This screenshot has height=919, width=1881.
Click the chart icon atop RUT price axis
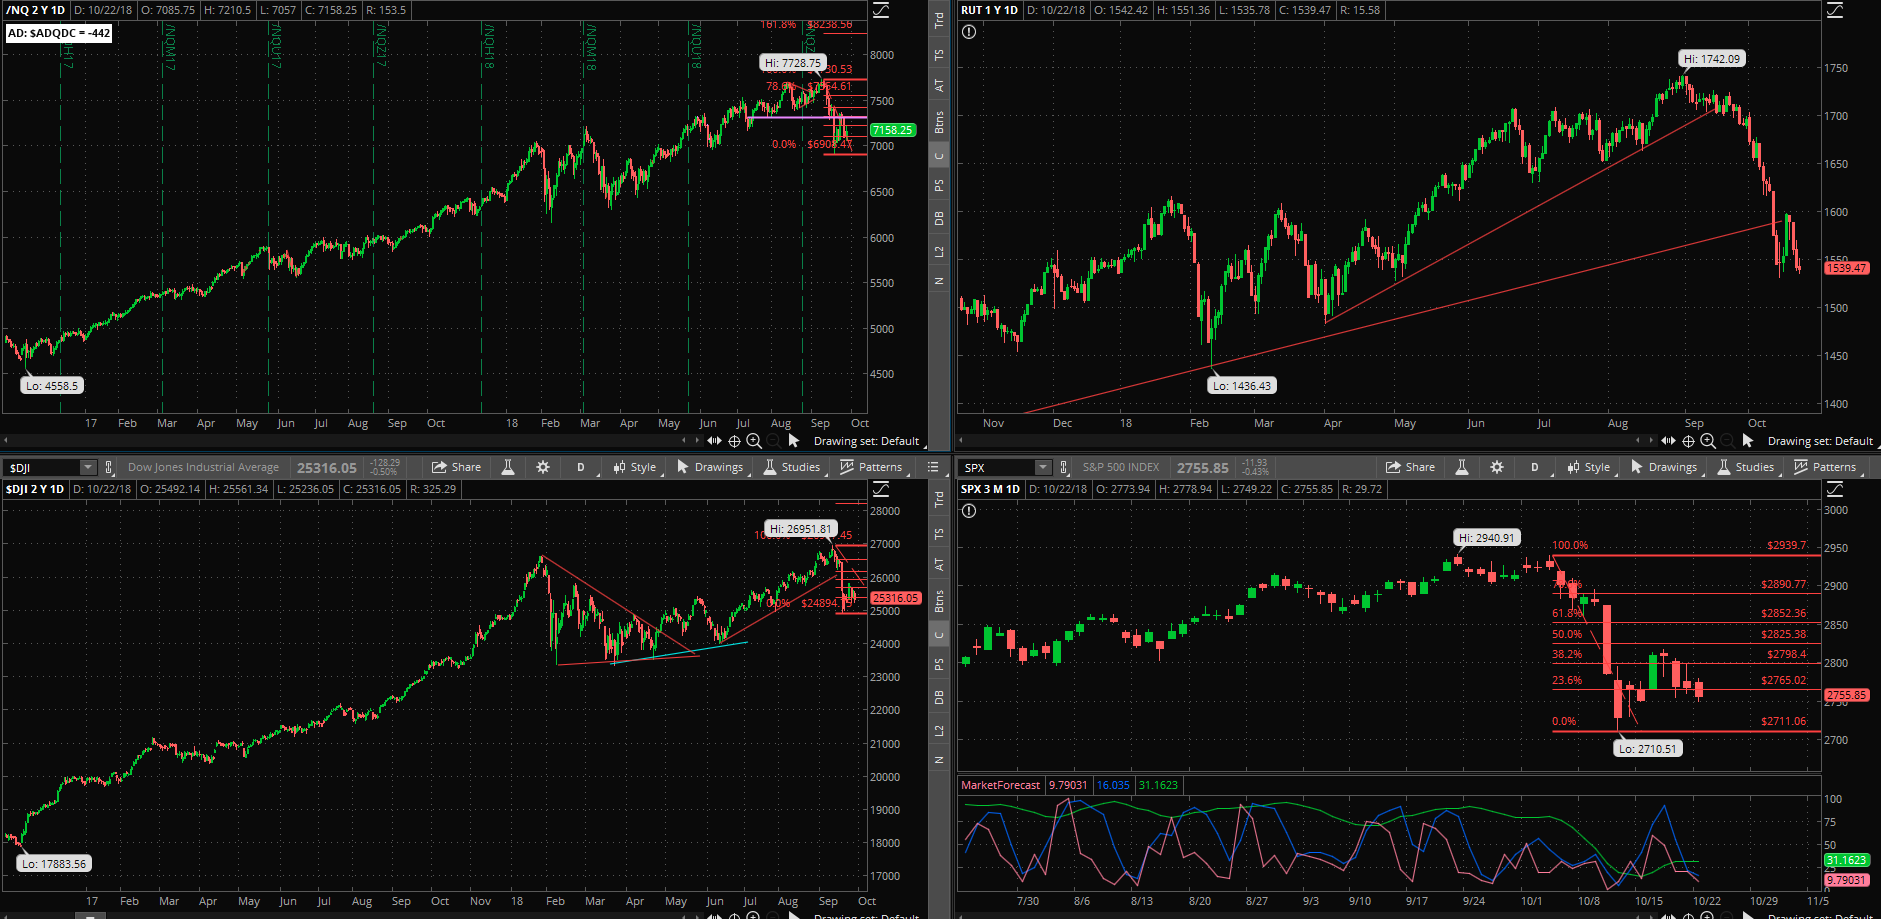coord(1835,10)
